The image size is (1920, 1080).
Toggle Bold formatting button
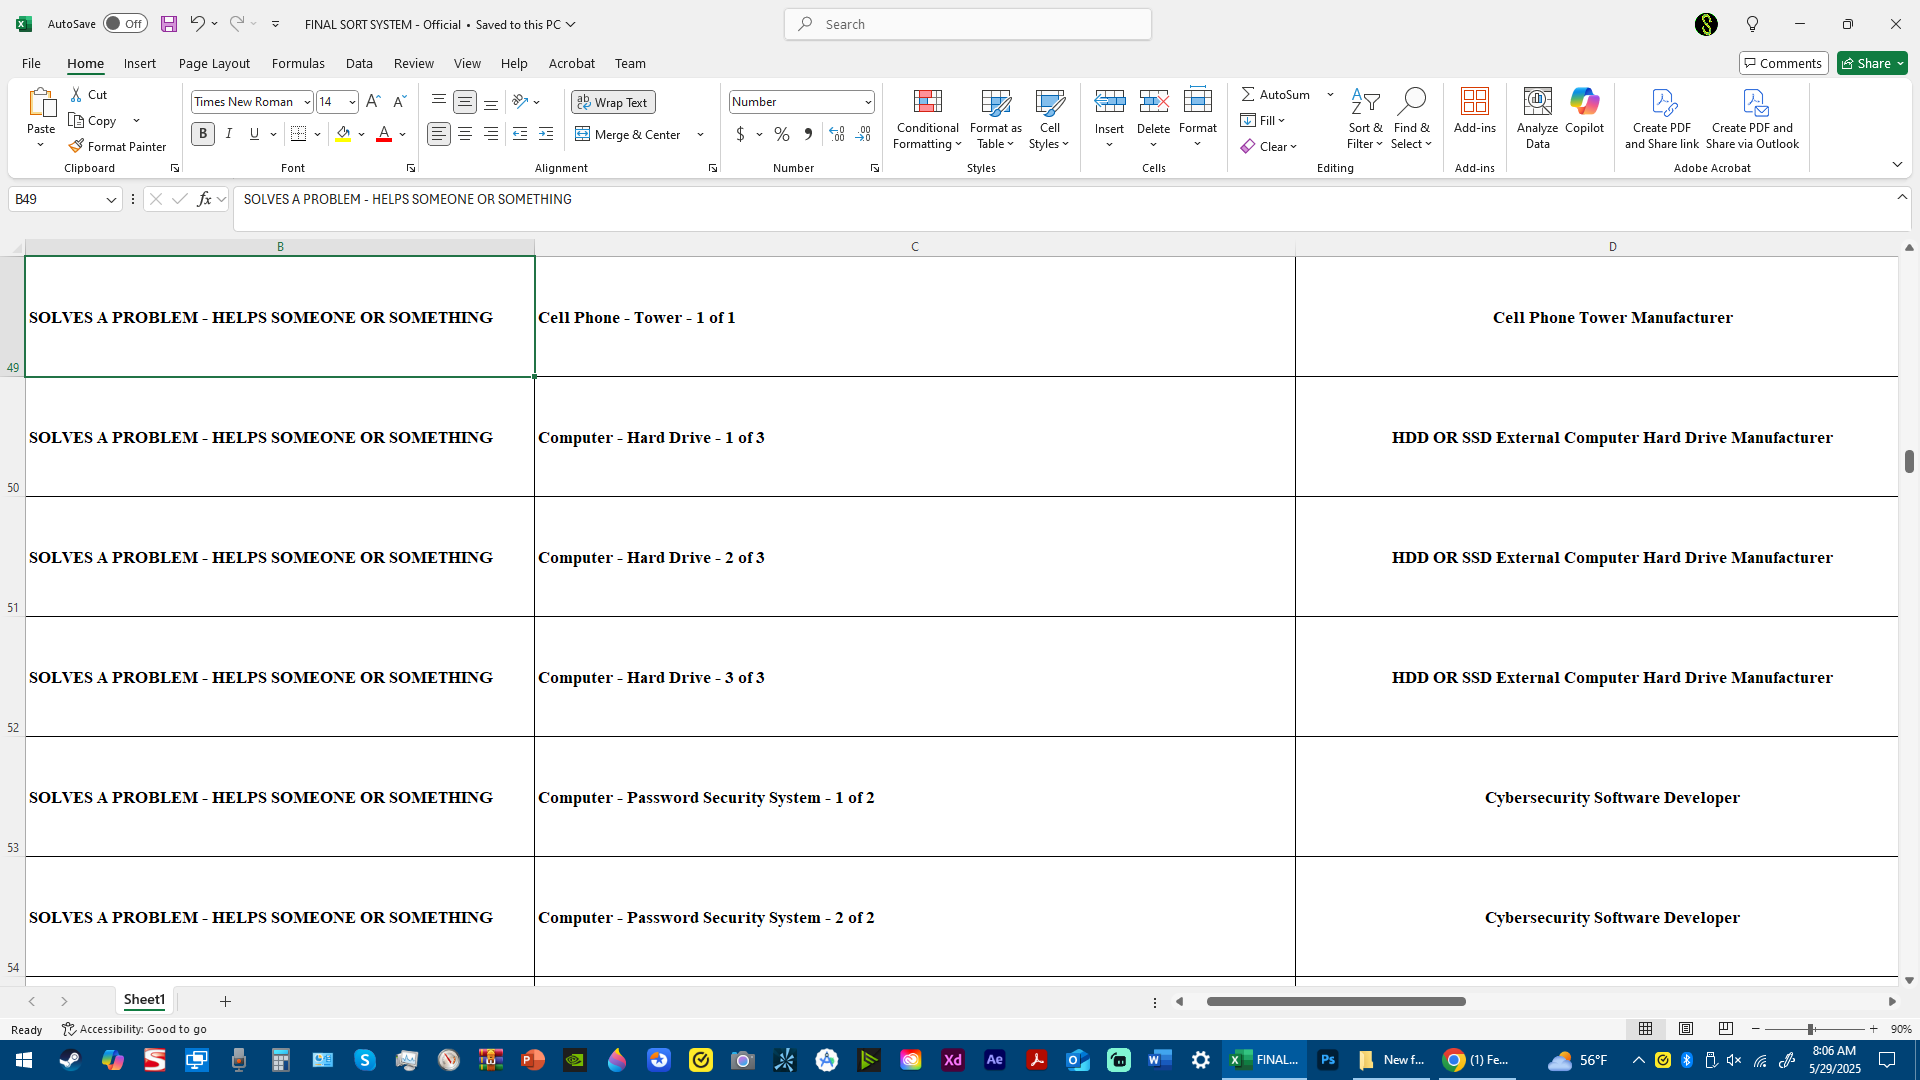pos(203,134)
